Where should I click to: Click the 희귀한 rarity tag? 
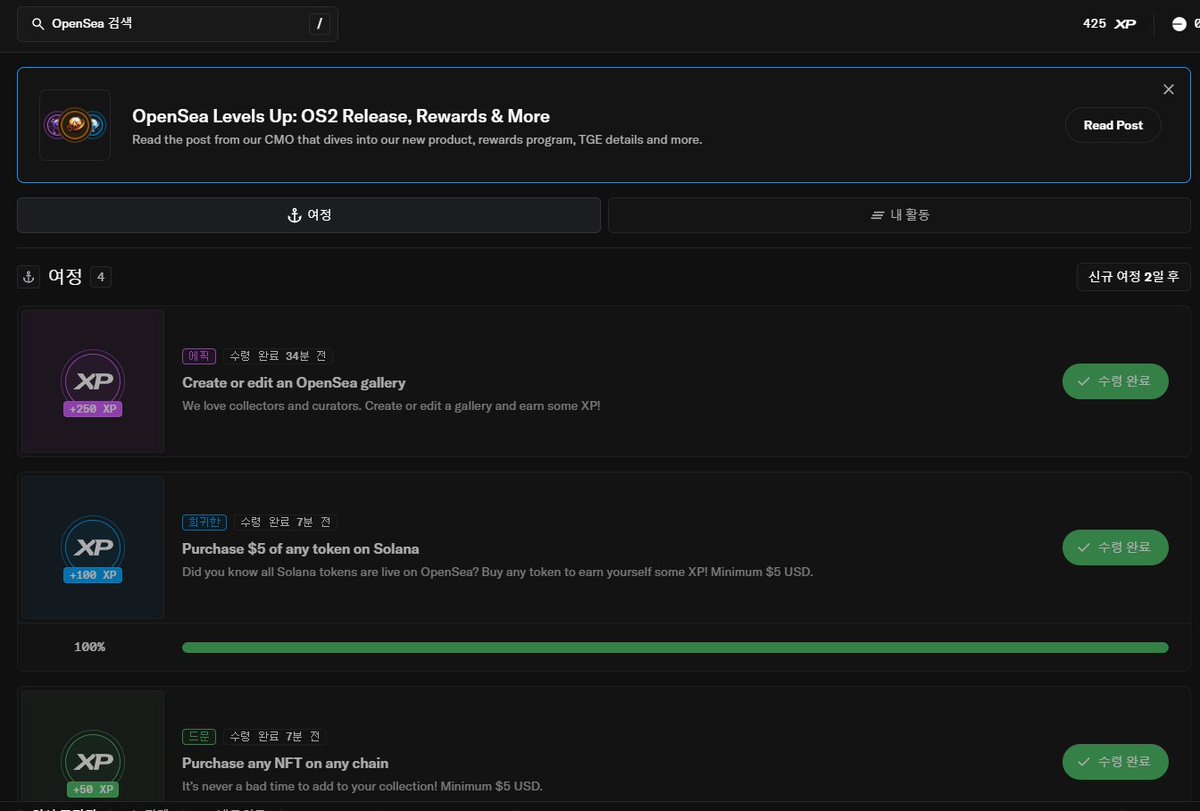point(205,522)
